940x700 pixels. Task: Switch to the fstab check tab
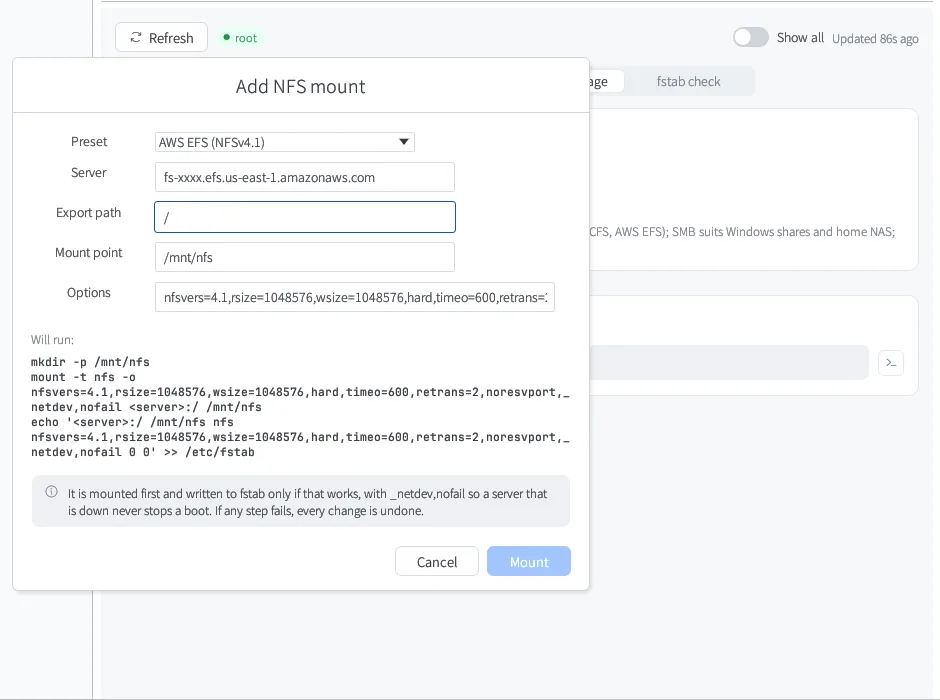tap(688, 82)
